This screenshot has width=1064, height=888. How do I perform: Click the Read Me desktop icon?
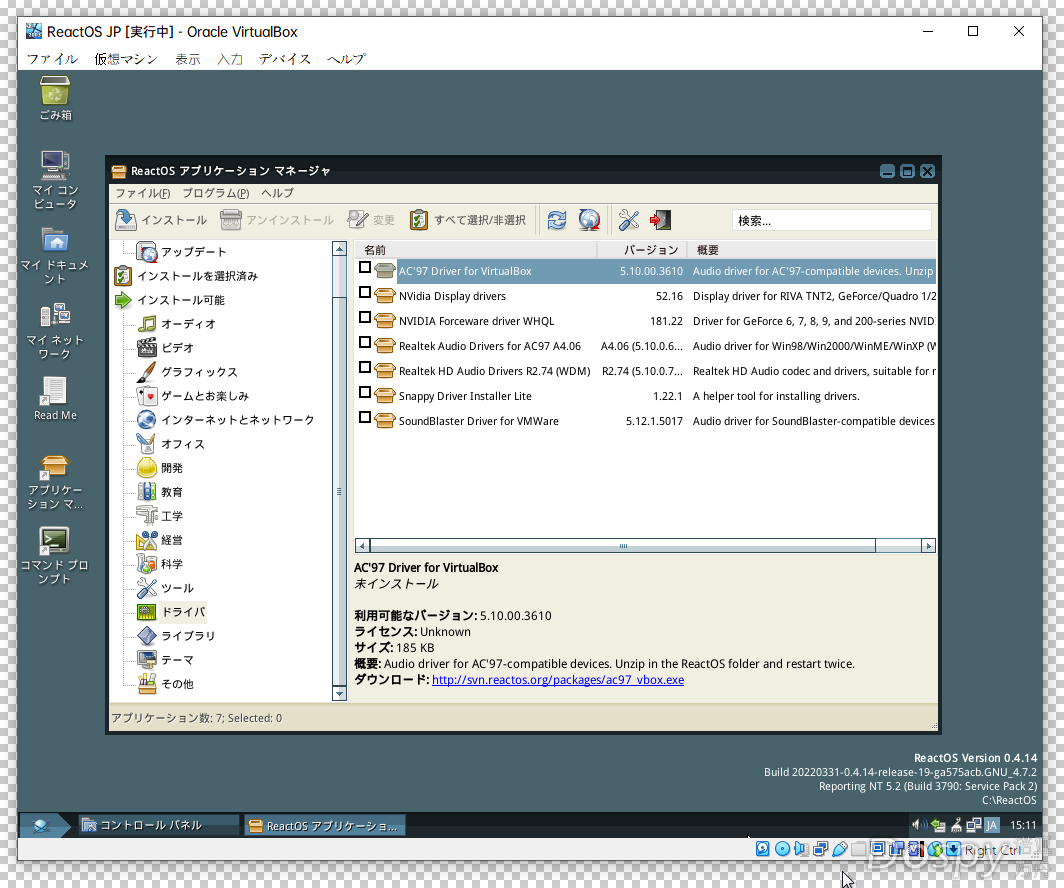point(55,399)
